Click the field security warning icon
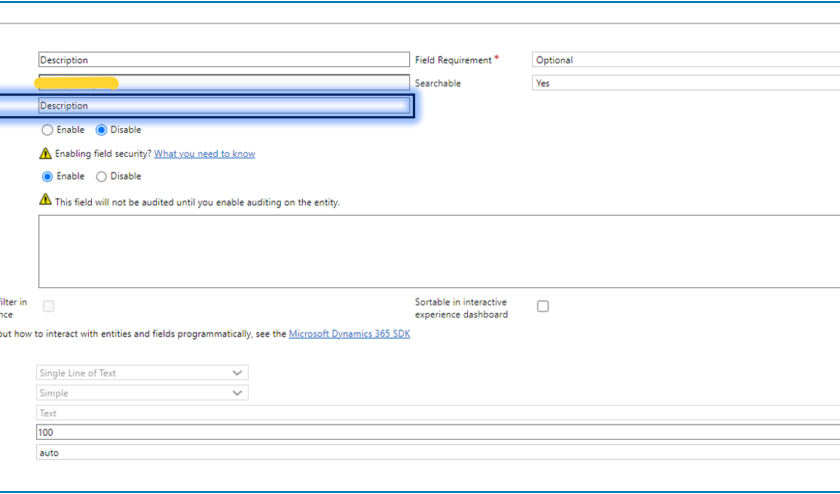This screenshot has height=494, width=840. (44, 154)
